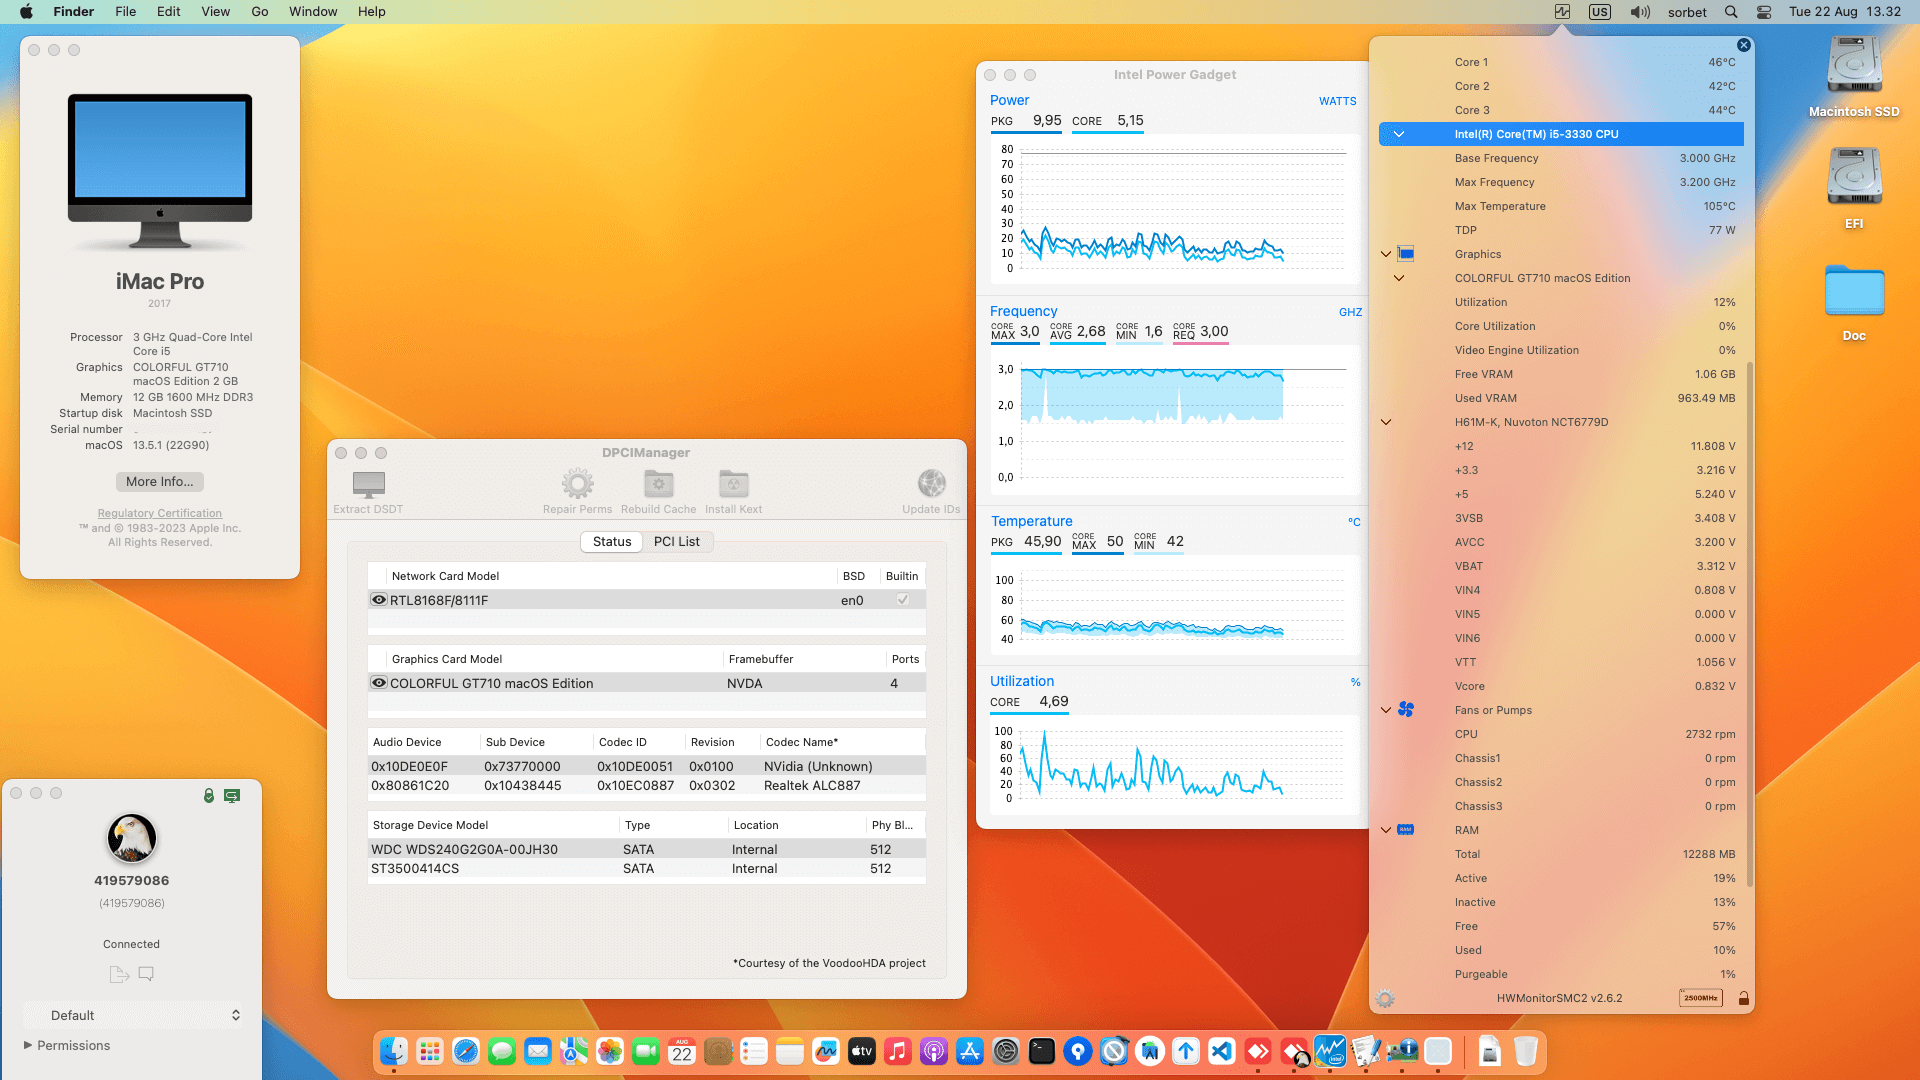Open Intel Power Gadget in the Dock
Screen dimensions: 1920x1080
[x=1330, y=1051]
